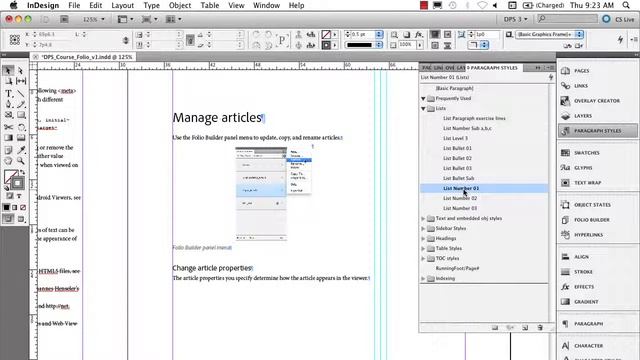This screenshot has width=640, height=360.
Task: Open the Layout menu
Action: pos(122,5)
